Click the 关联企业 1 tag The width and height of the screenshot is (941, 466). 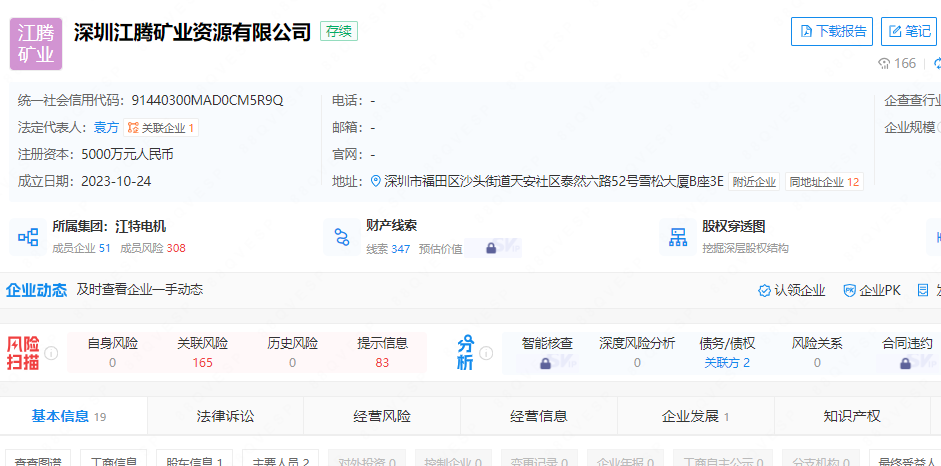tap(161, 128)
